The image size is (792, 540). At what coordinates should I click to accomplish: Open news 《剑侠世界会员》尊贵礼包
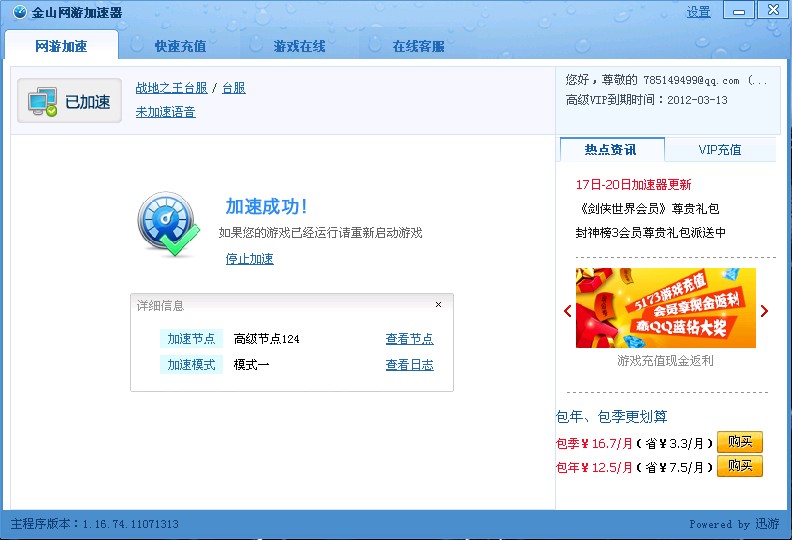[648, 208]
